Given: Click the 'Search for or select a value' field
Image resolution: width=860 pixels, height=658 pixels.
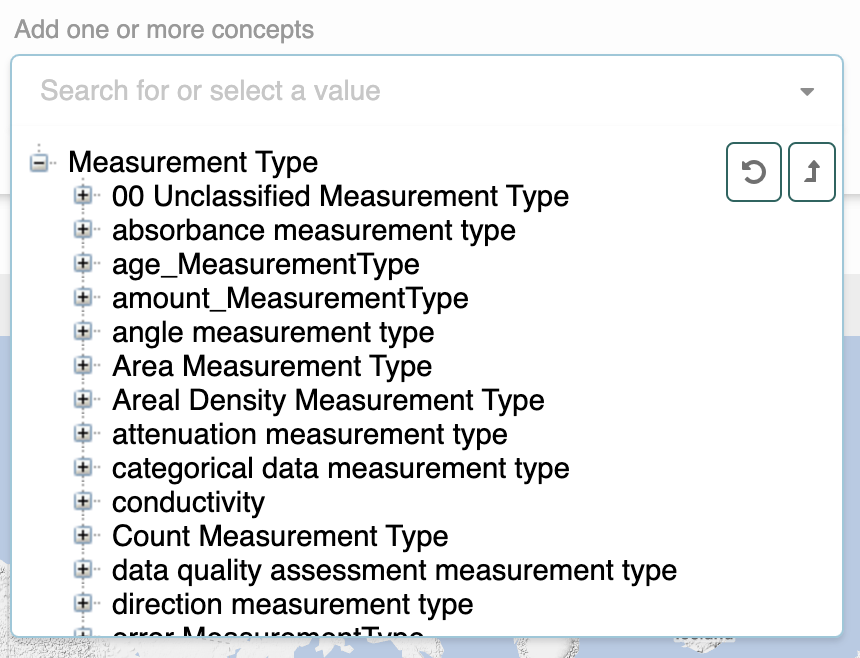Looking at the screenshot, I should (400, 91).
